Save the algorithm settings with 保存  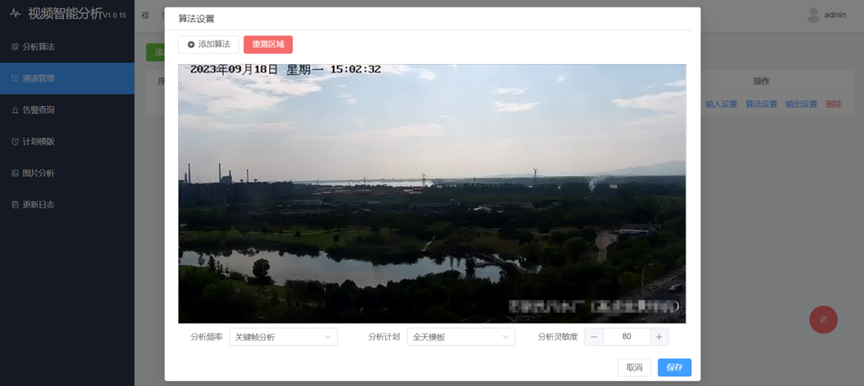674,367
